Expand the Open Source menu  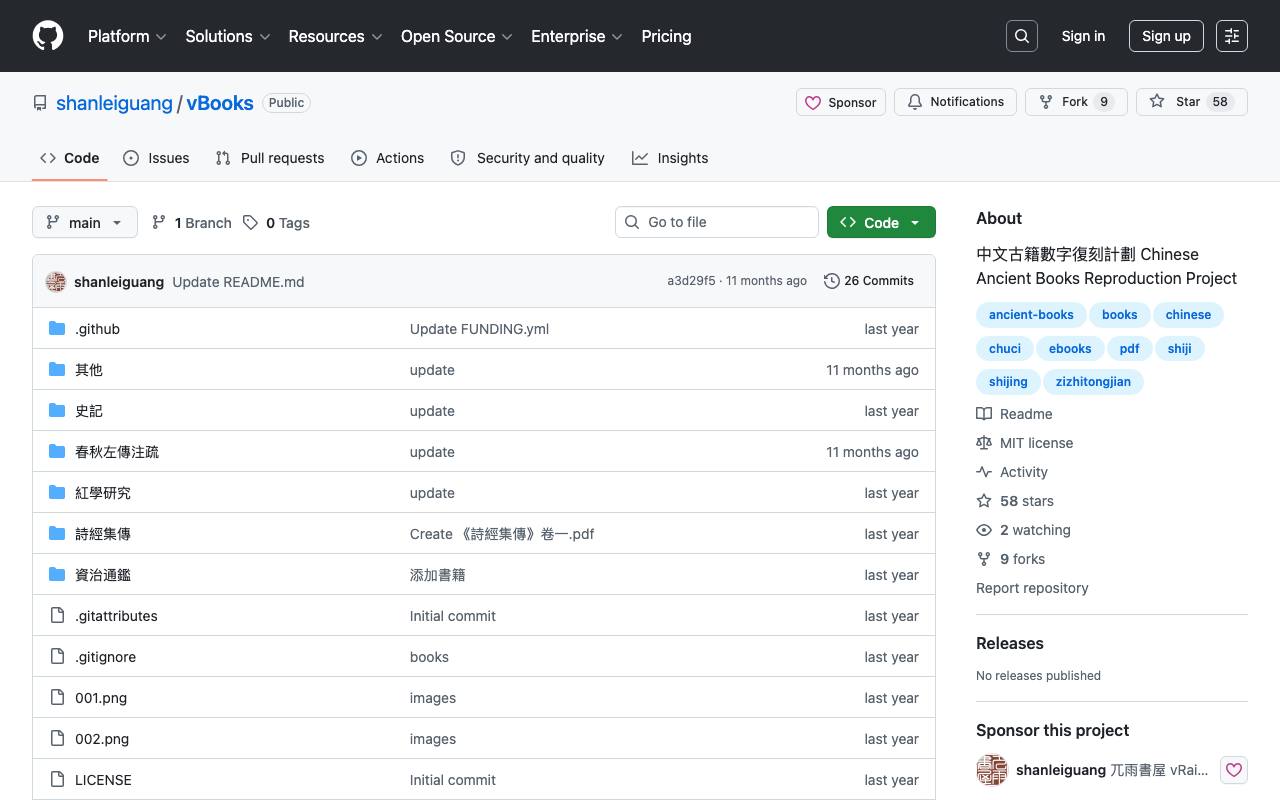tap(457, 36)
